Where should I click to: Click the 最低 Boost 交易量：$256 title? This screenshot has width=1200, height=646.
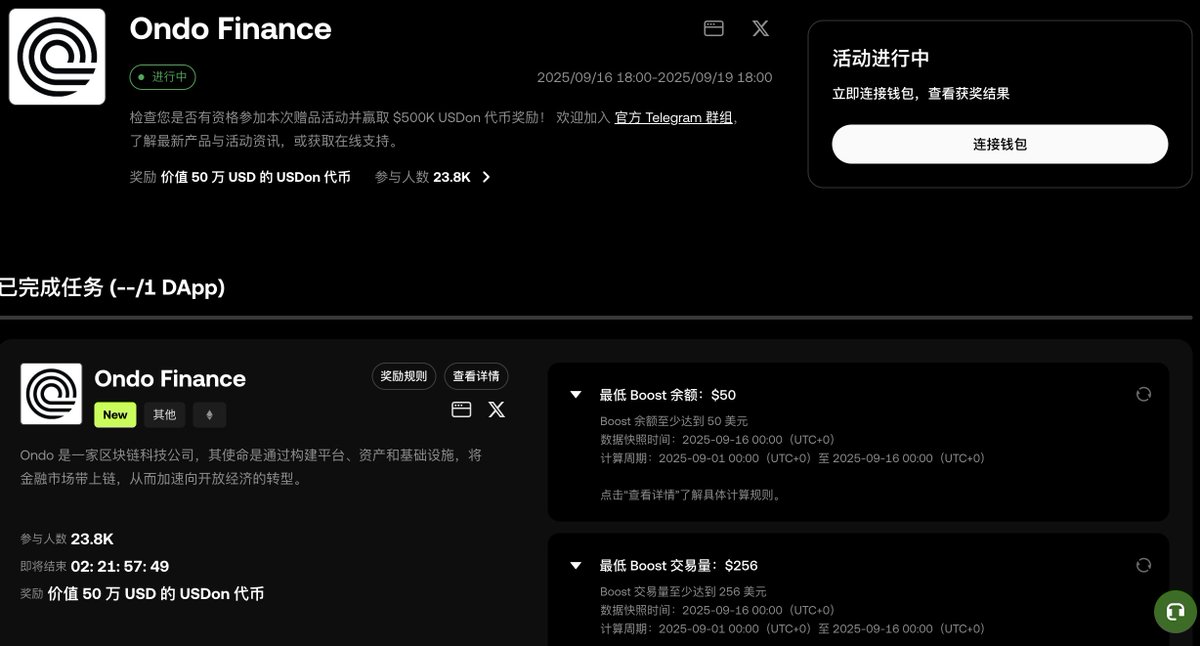coord(679,566)
